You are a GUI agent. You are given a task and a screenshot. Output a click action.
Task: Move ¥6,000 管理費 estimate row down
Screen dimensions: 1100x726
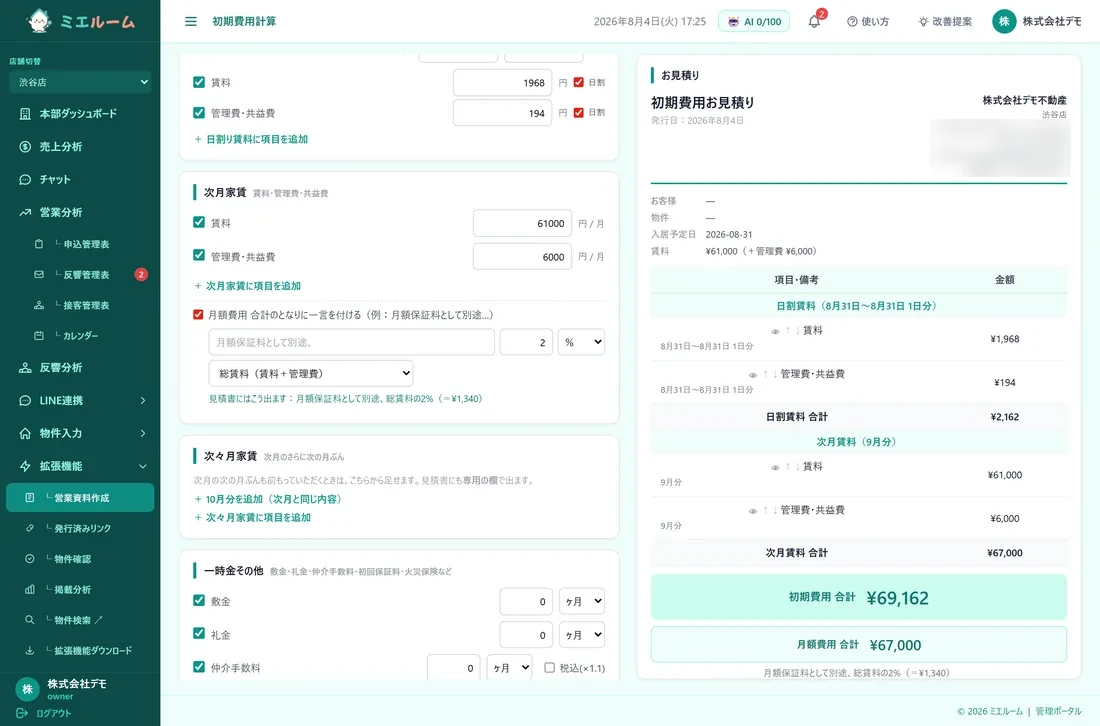[775, 510]
